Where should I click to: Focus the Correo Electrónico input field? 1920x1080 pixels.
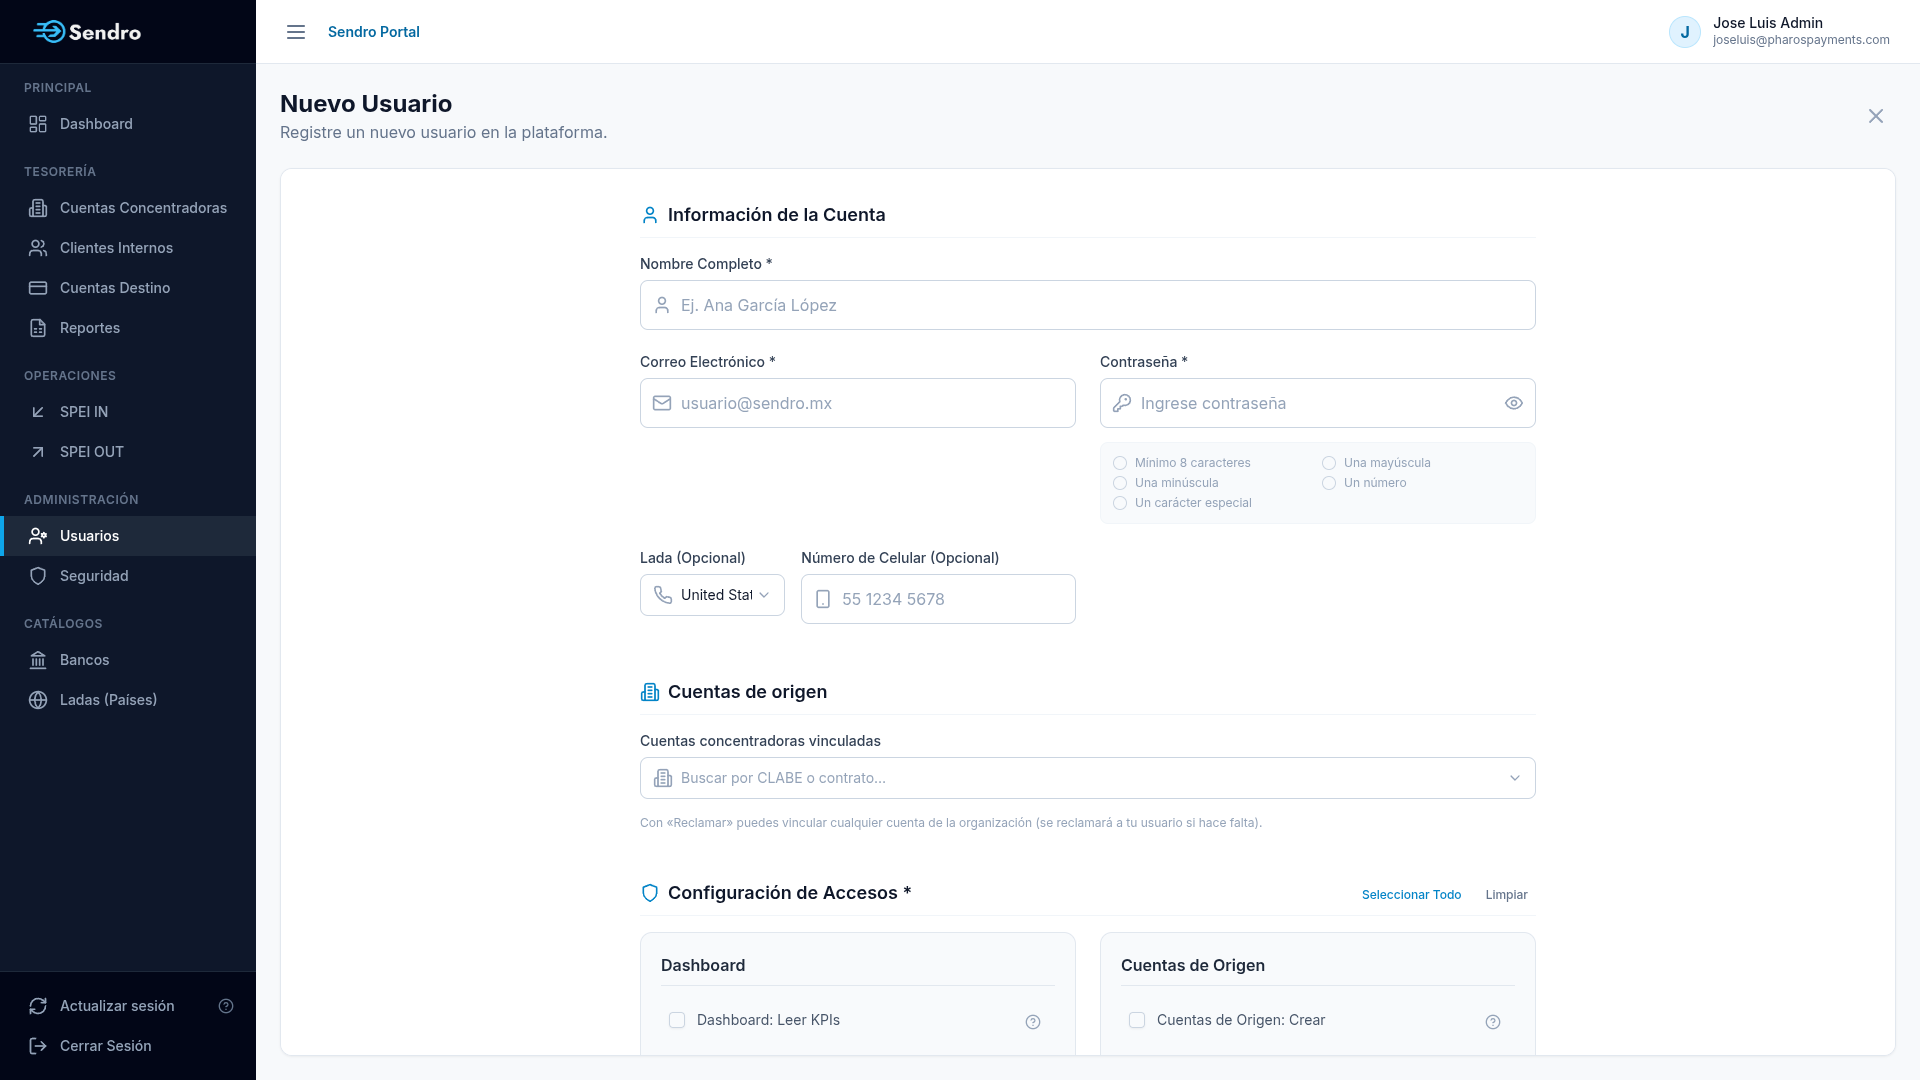click(858, 403)
